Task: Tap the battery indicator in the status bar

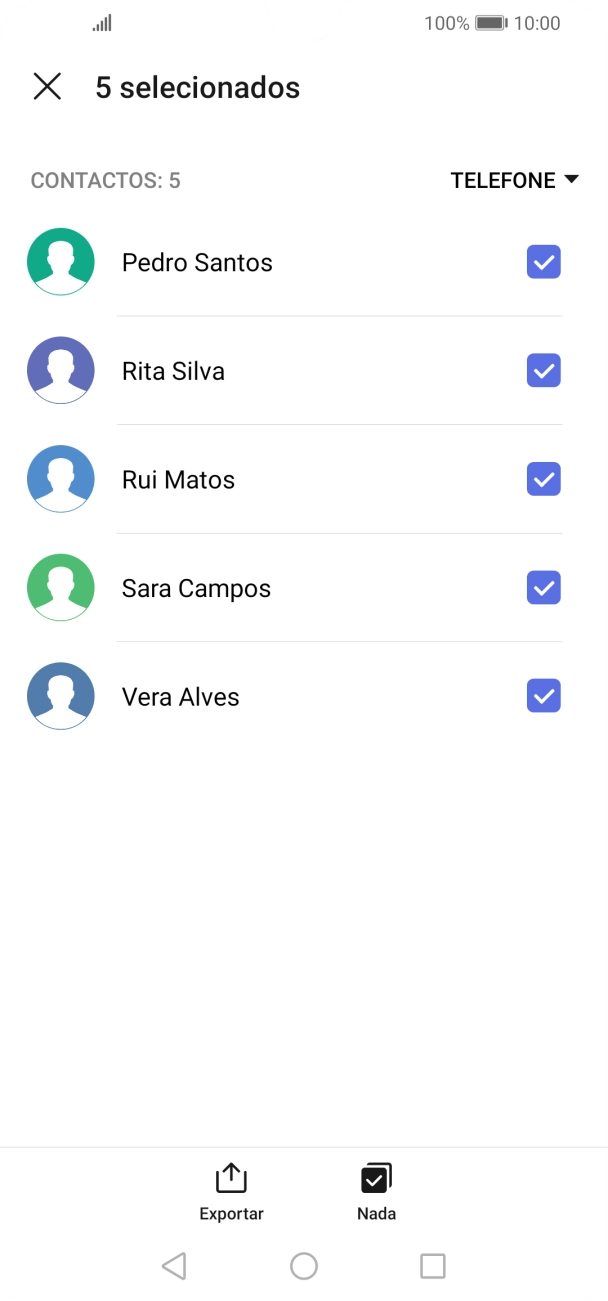Action: pyautogui.click(x=492, y=22)
